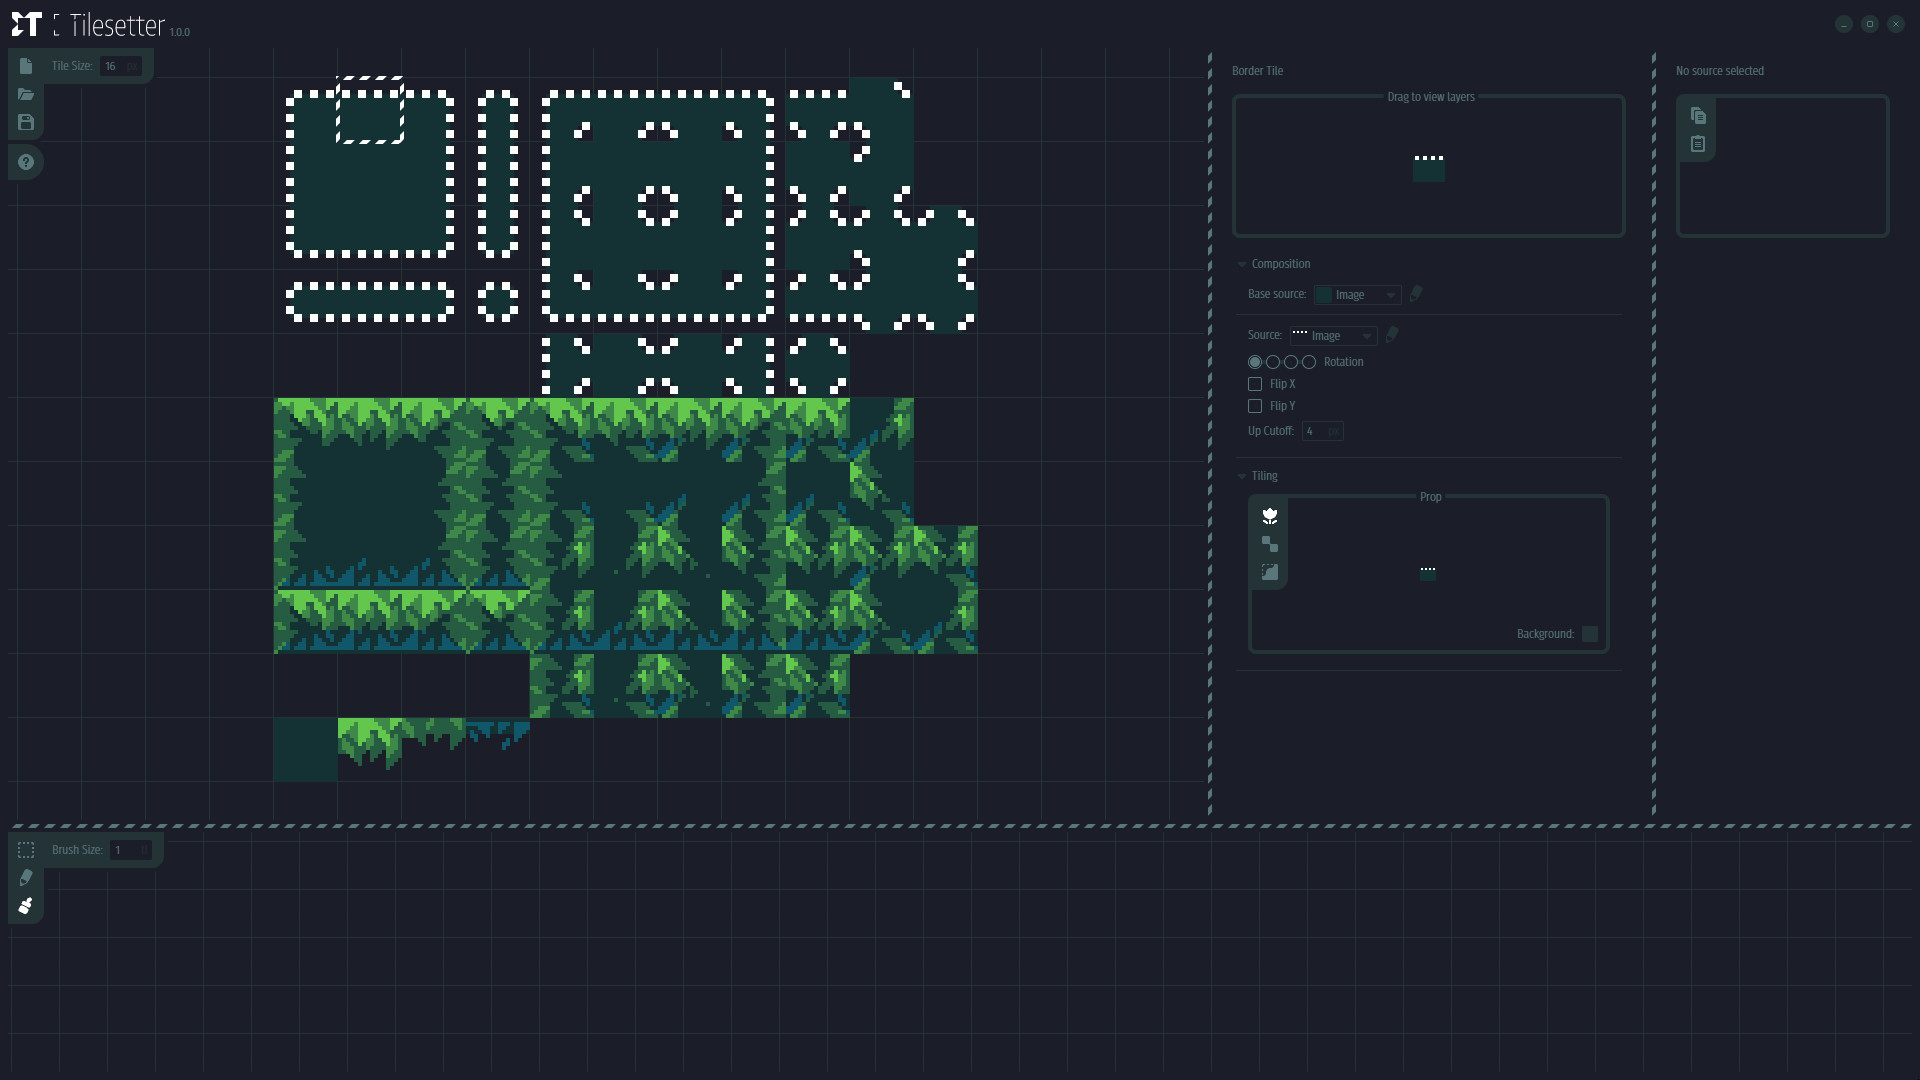This screenshot has width=1920, height=1080.
Task: Select the pencil drawing tool
Action: [26, 877]
